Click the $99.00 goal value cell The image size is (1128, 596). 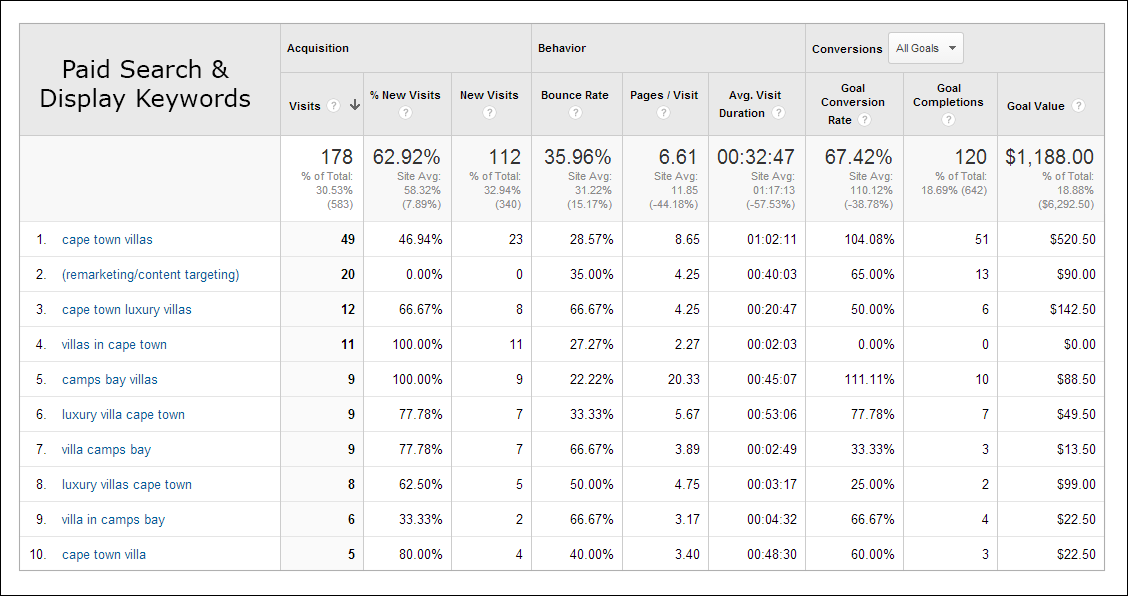coord(1075,484)
